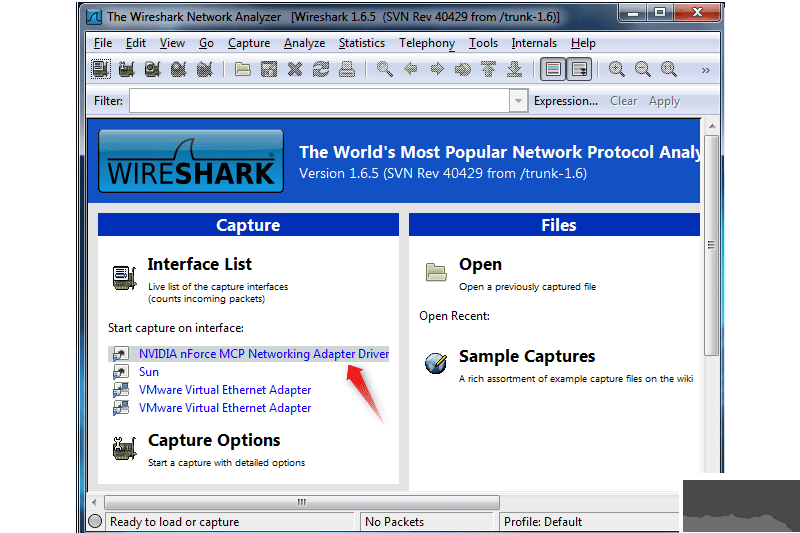
Task: Click Open to load a captured file
Action: 480,264
